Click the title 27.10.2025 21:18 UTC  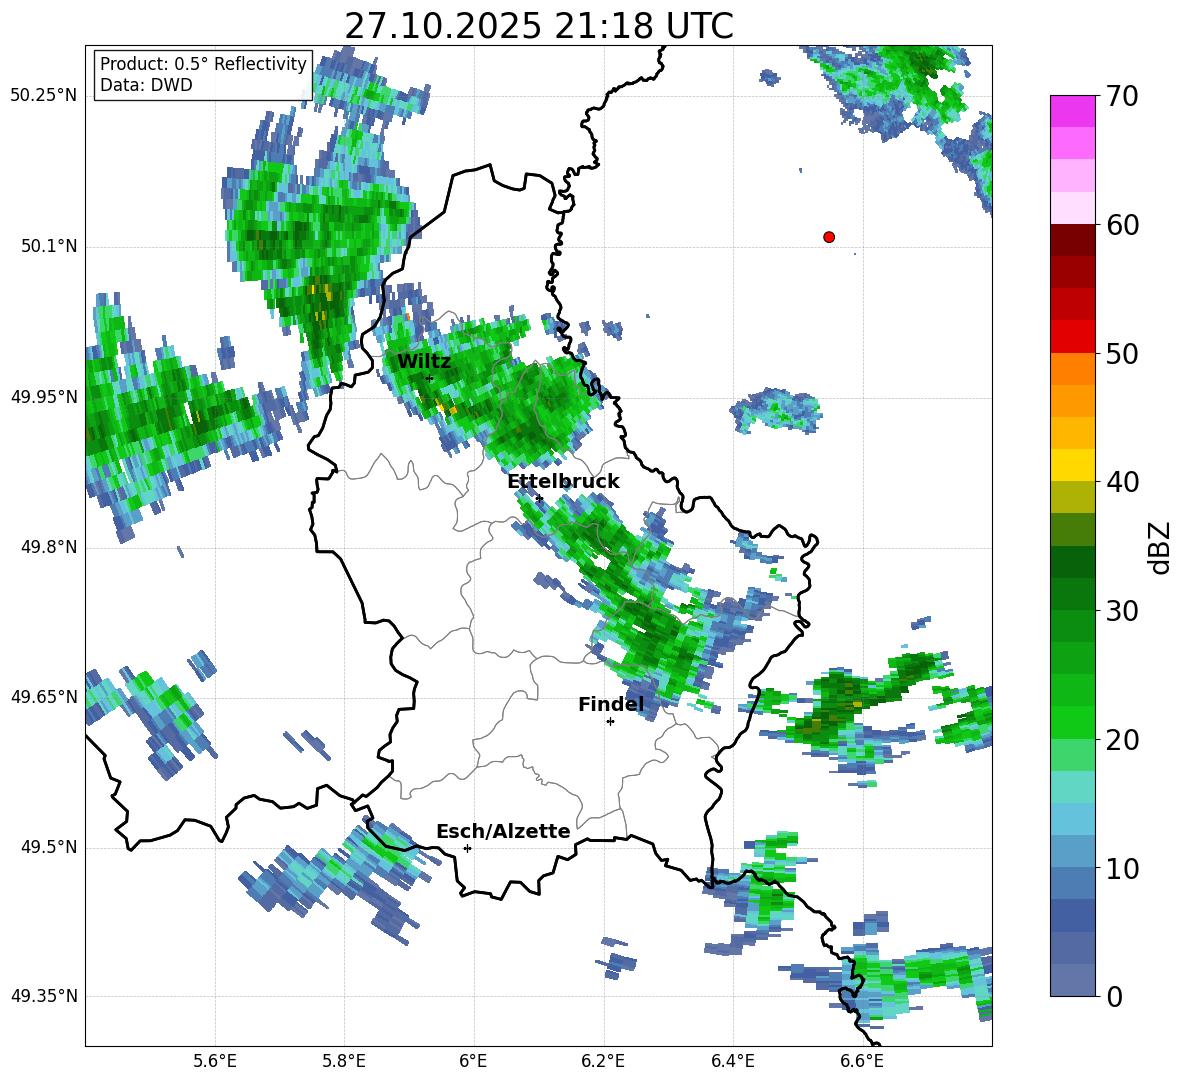coord(539,26)
